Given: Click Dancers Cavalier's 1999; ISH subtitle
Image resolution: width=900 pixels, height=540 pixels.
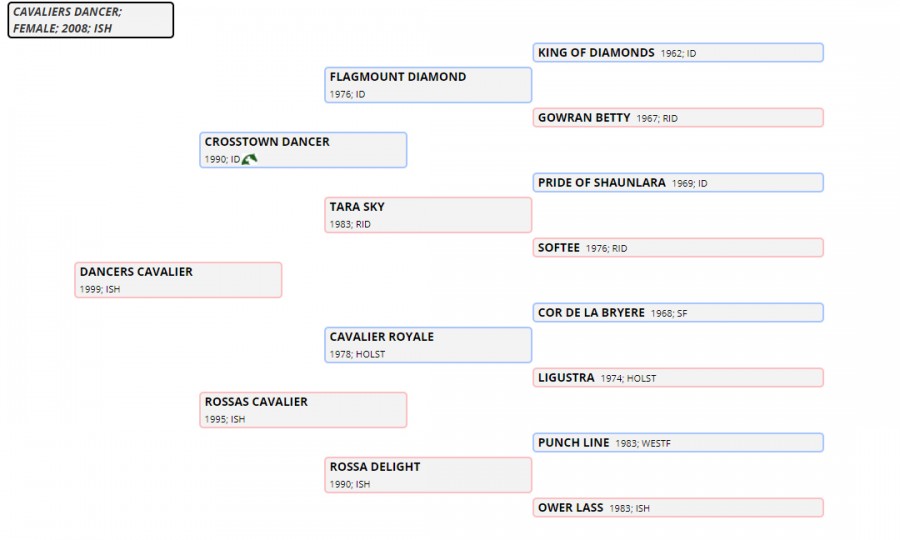Looking at the screenshot, I should pyautogui.click(x=100, y=289).
